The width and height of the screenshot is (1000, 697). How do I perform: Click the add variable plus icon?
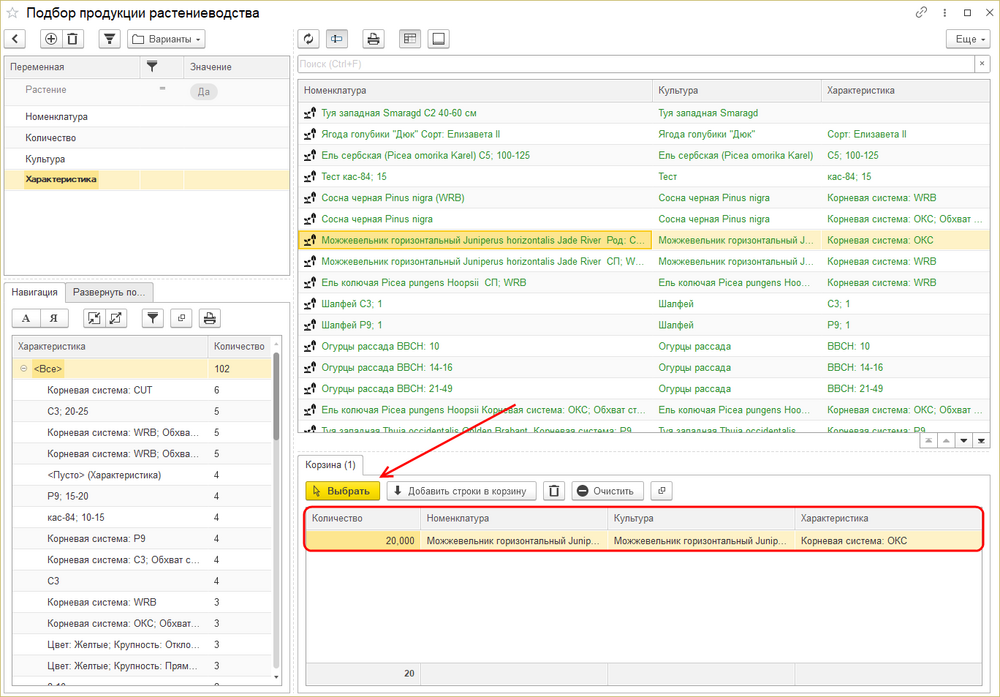pyautogui.click(x=51, y=39)
